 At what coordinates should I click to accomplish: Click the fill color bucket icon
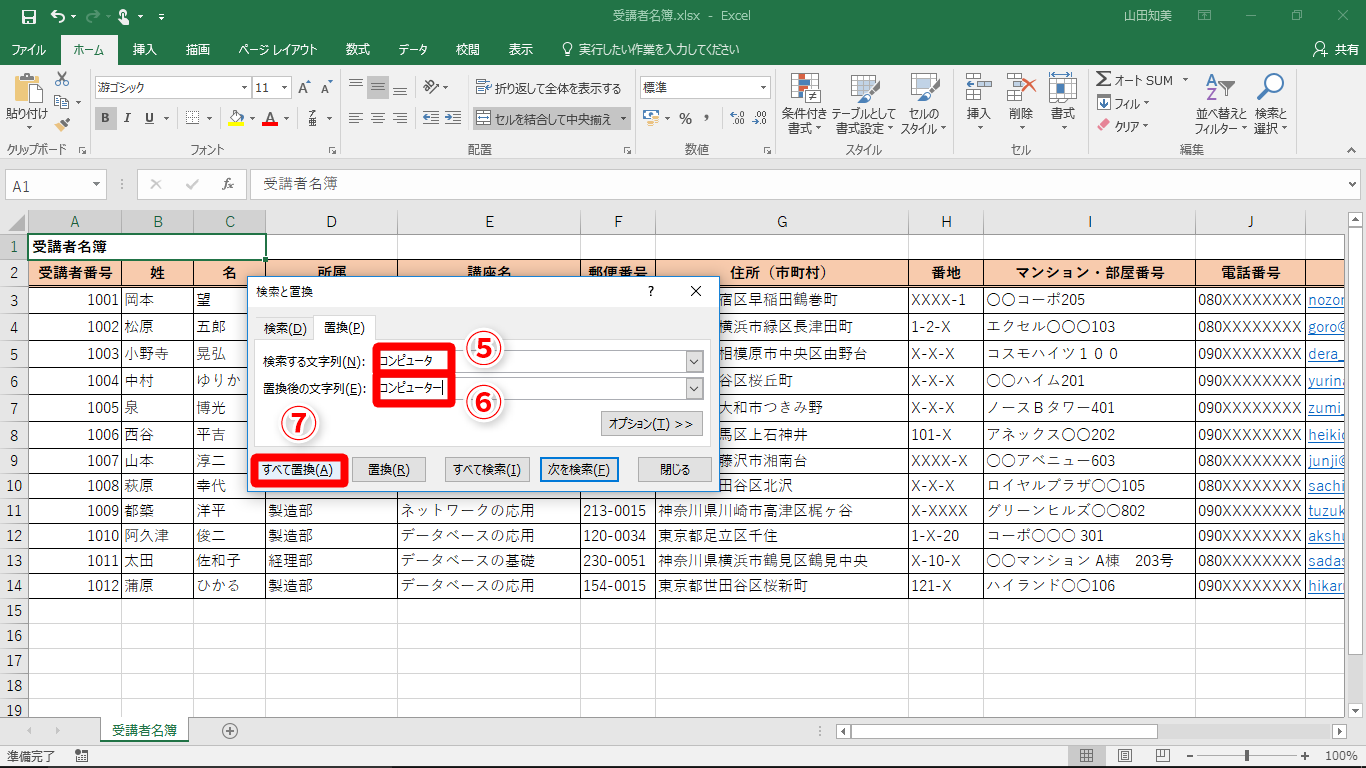236,118
